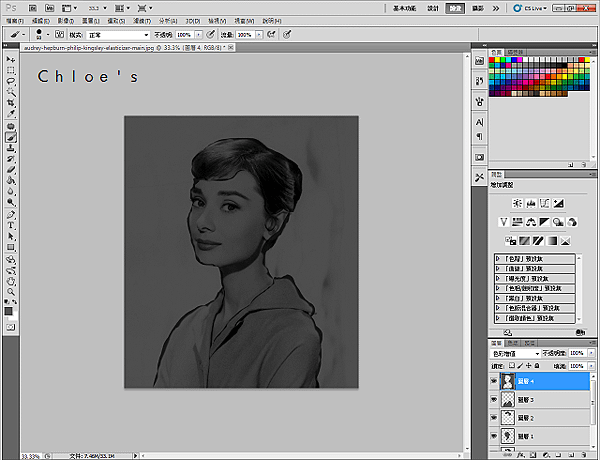
Task: Add a Vibrance adjustment
Action: tap(504, 222)
